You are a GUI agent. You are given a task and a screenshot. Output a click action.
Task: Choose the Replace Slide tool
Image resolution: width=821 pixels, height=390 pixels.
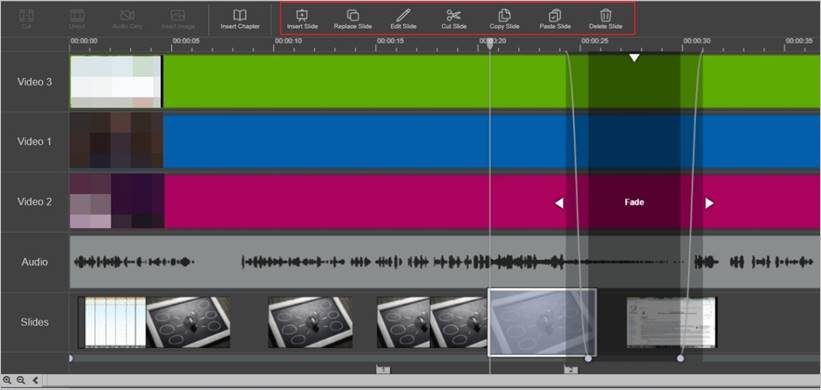pyautogui.click(x=353, y=15)
